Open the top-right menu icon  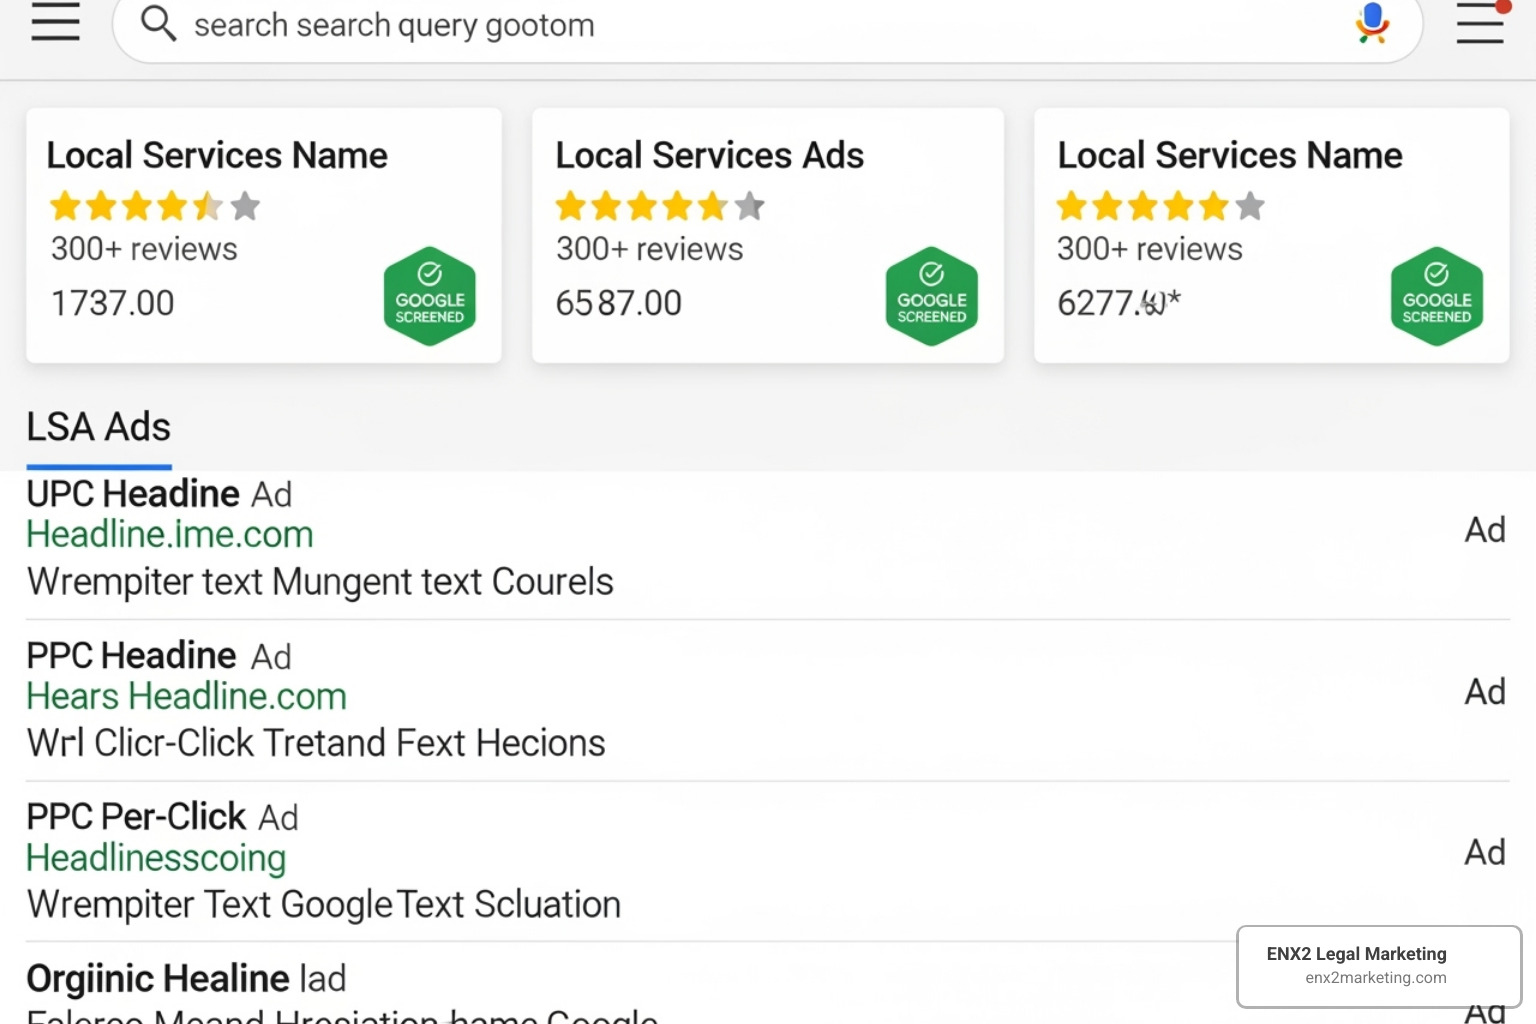[x=1480, y=25]
